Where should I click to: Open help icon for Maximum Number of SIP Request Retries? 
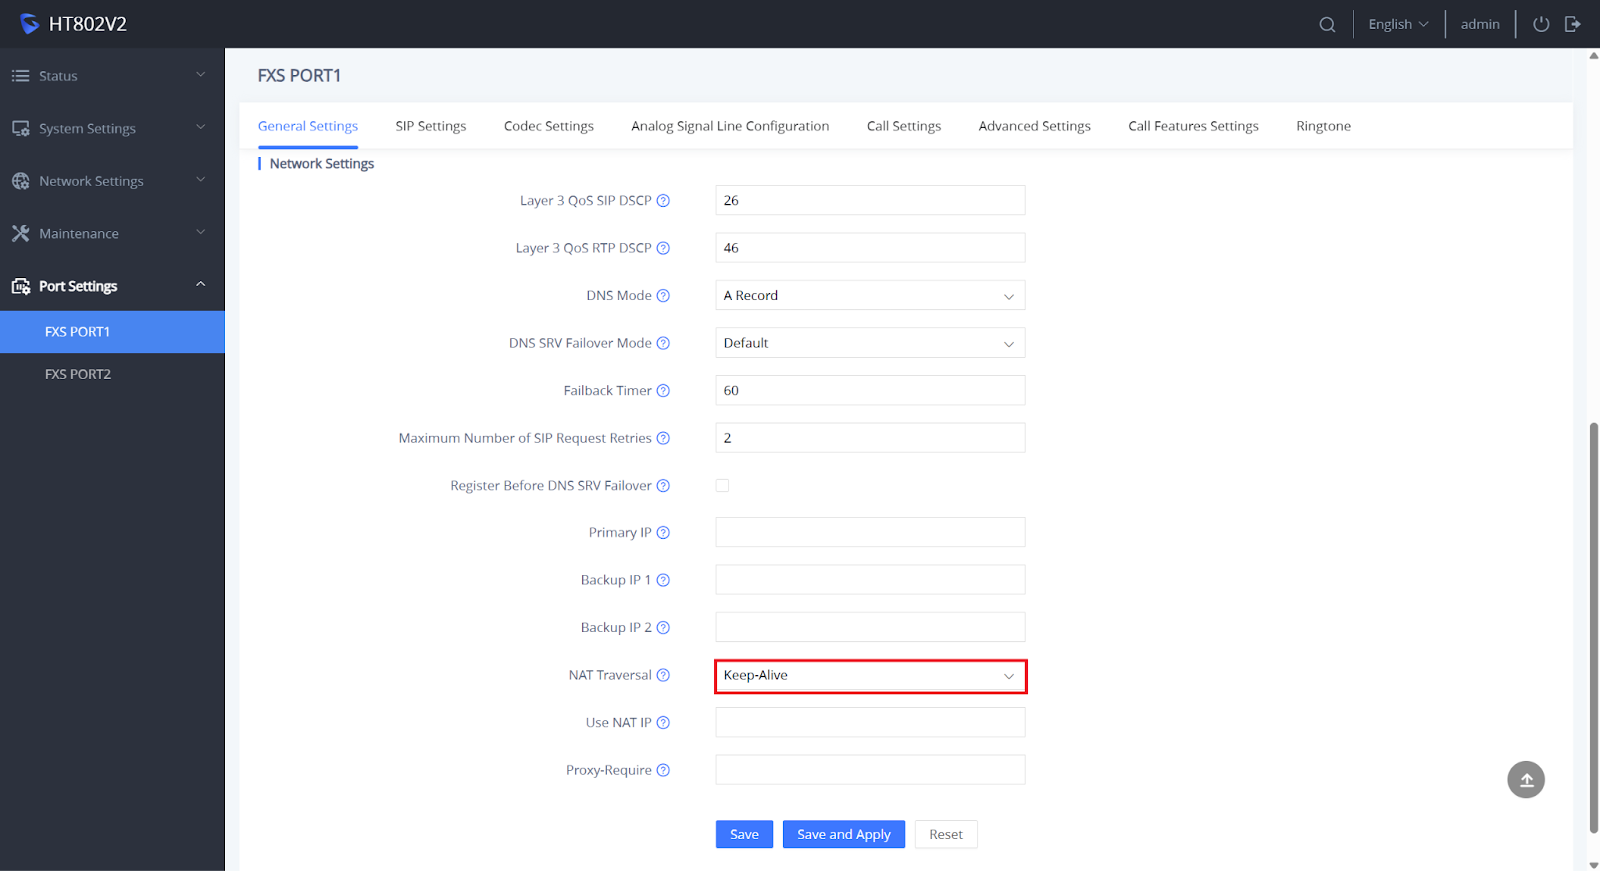(663, 438)
